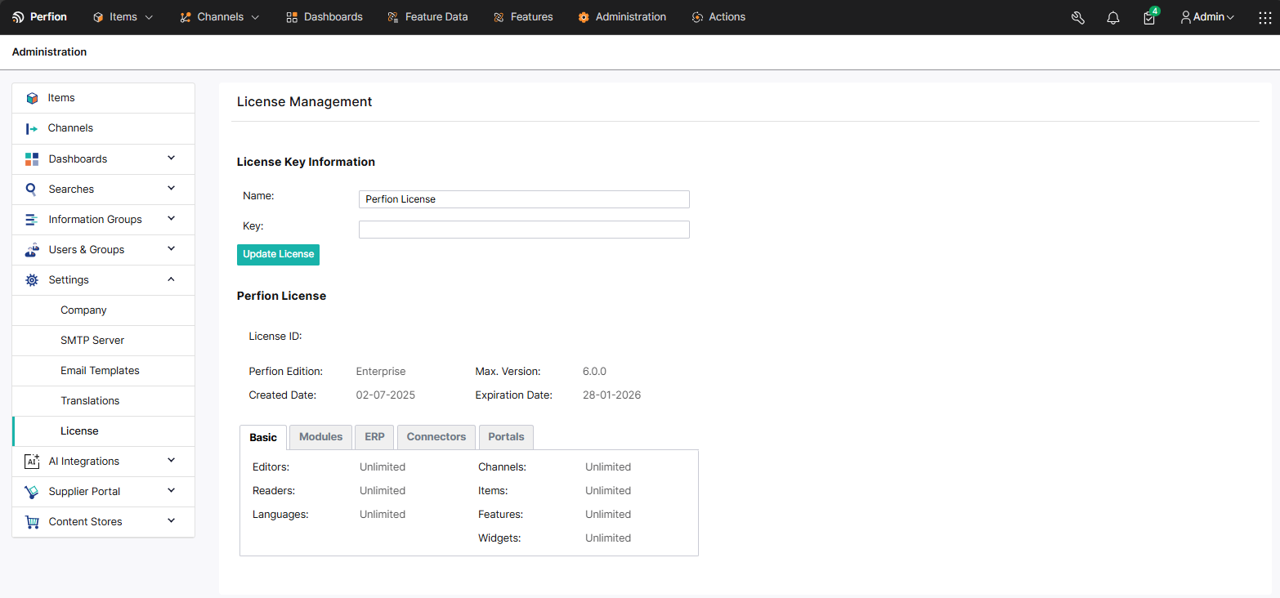Select the Basic tab
Viewport: 1280px width, 598px height.
point(263,437)
